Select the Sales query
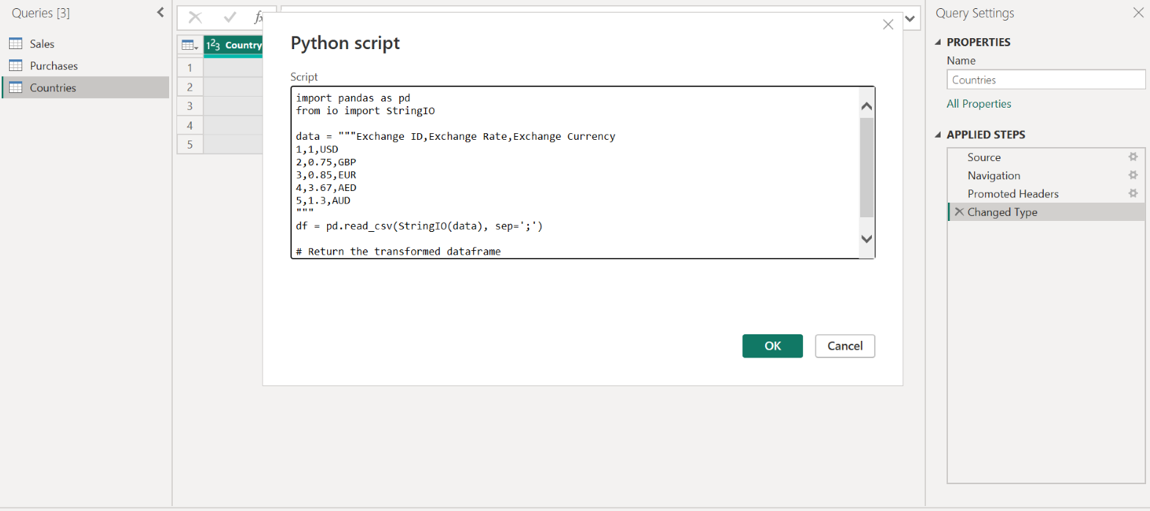This screenshot has height=511, width=1150. click(x=42, y=44)
